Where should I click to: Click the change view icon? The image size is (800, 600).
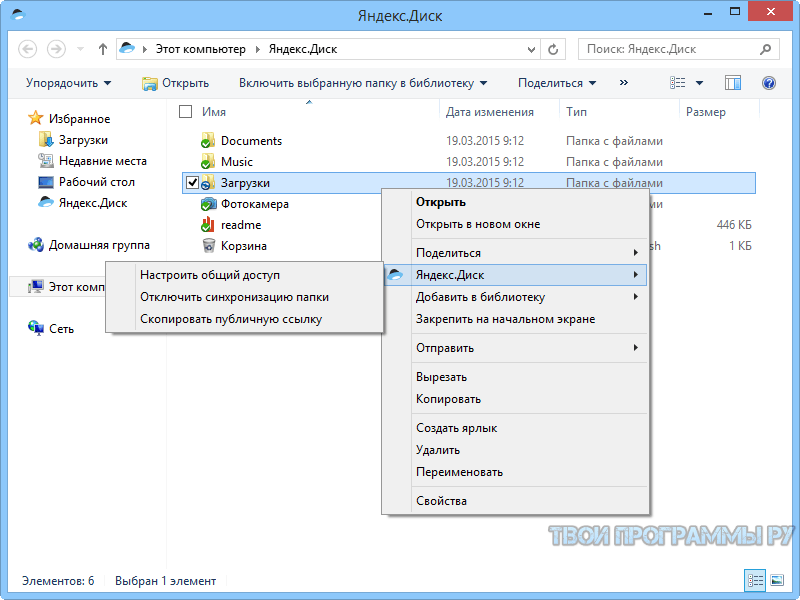click(678, 83)
